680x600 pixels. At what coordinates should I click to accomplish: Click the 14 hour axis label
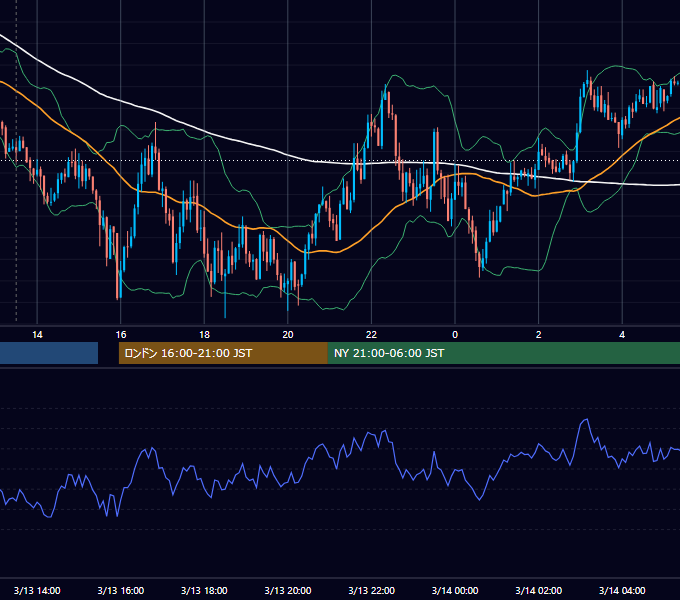tap(37, 335)
